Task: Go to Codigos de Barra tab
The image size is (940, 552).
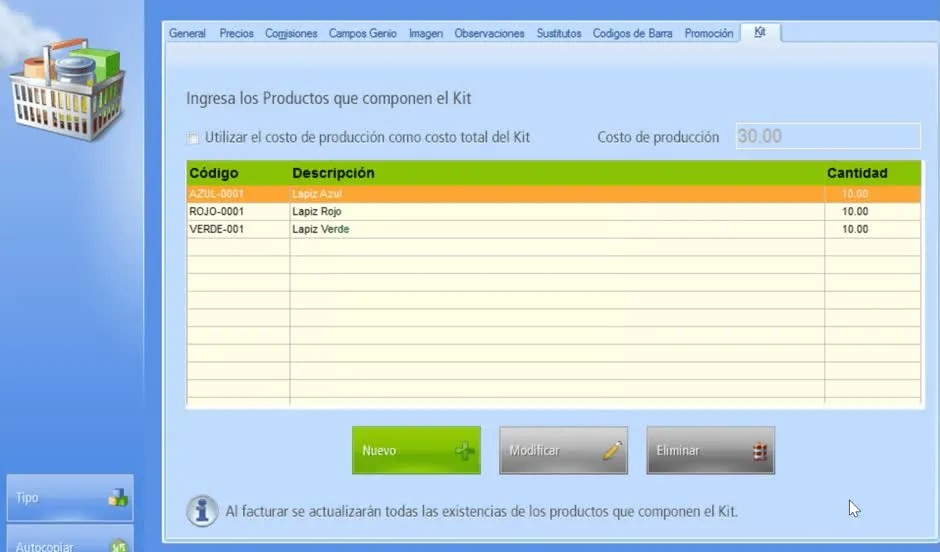Action: (x=632, y=34)
